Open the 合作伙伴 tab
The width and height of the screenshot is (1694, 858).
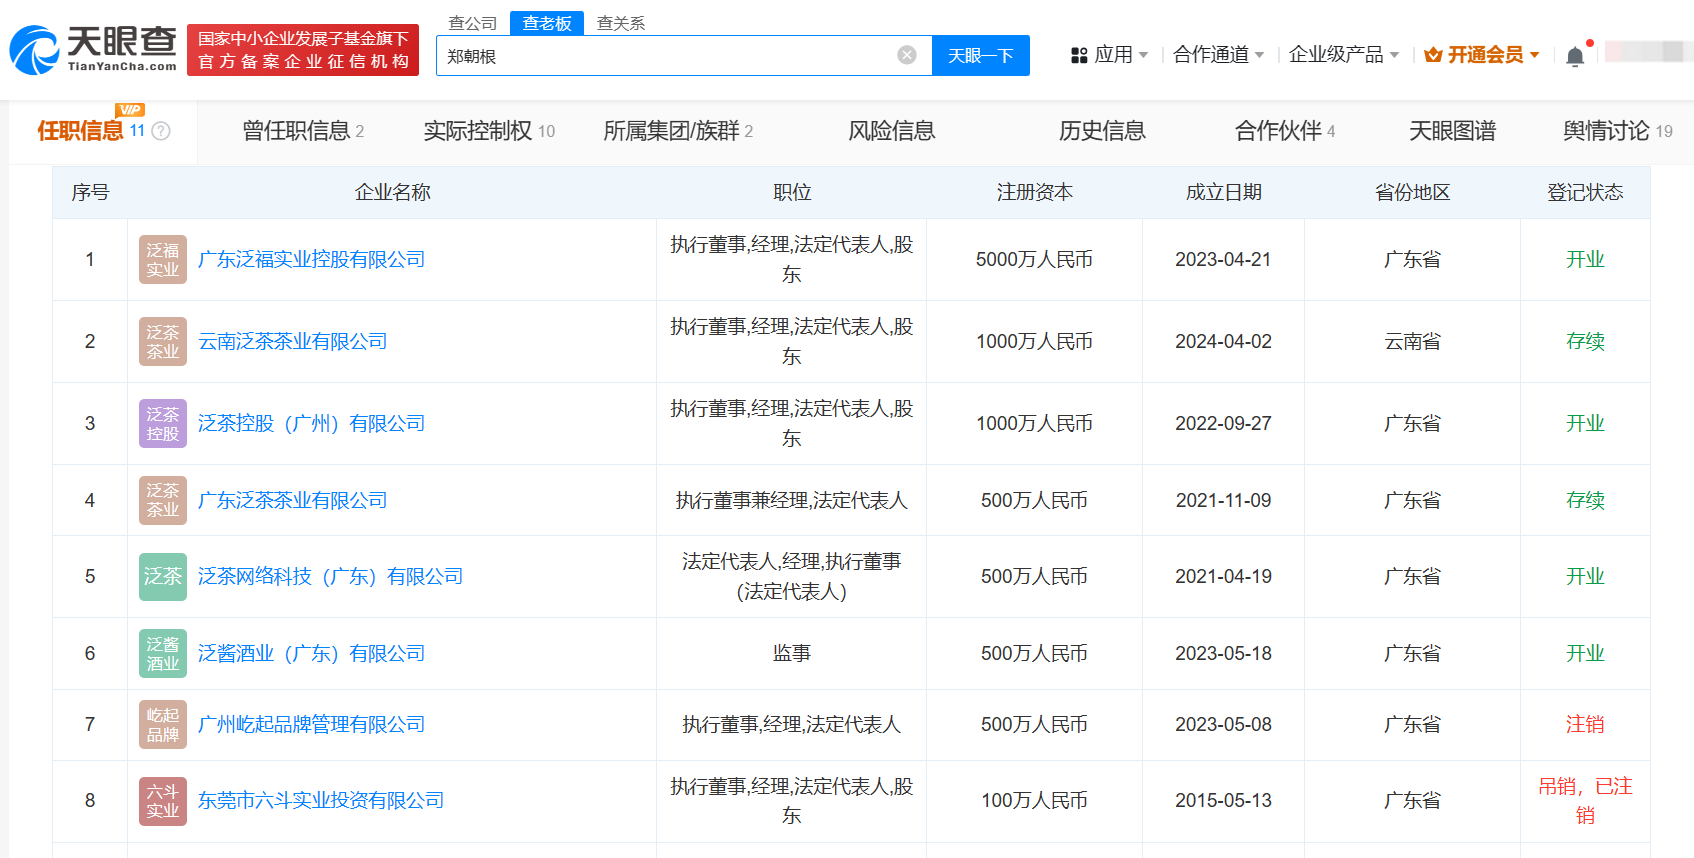1285,131
